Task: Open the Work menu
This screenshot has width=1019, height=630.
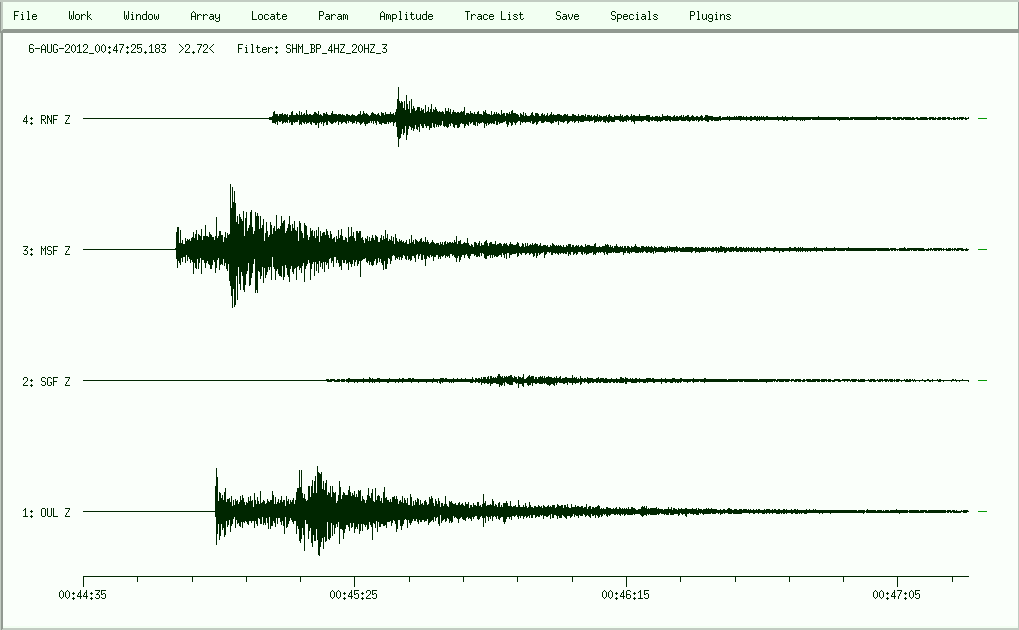Action: pos(80,16)
